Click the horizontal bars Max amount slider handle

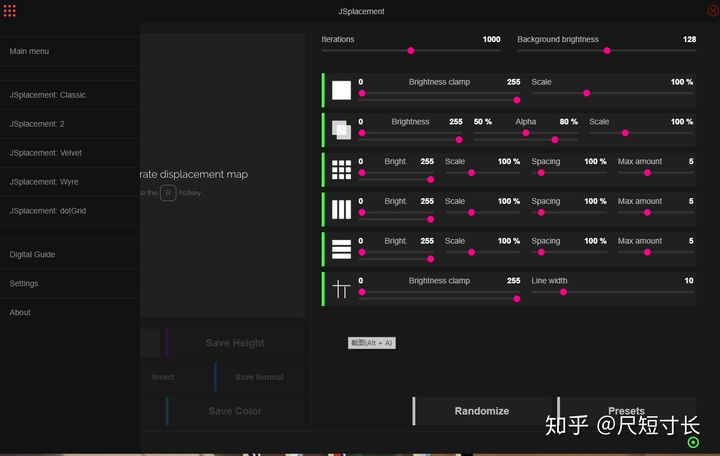[647, 252]
